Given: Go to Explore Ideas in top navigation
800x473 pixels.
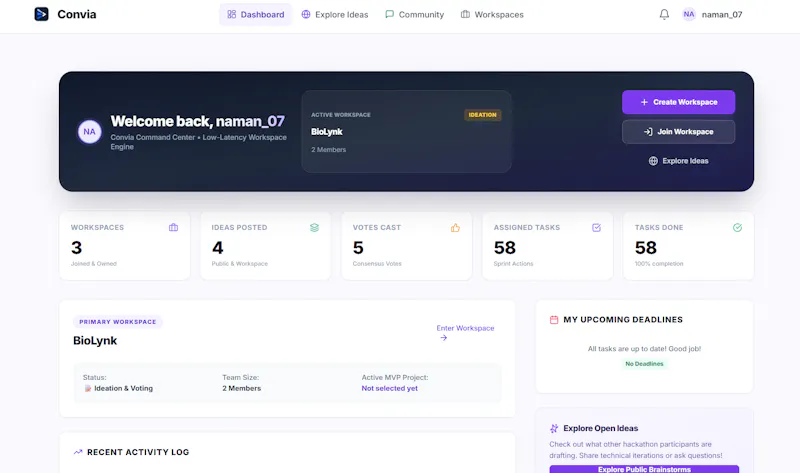Looking at the screenshot, I should click(335, 14).
